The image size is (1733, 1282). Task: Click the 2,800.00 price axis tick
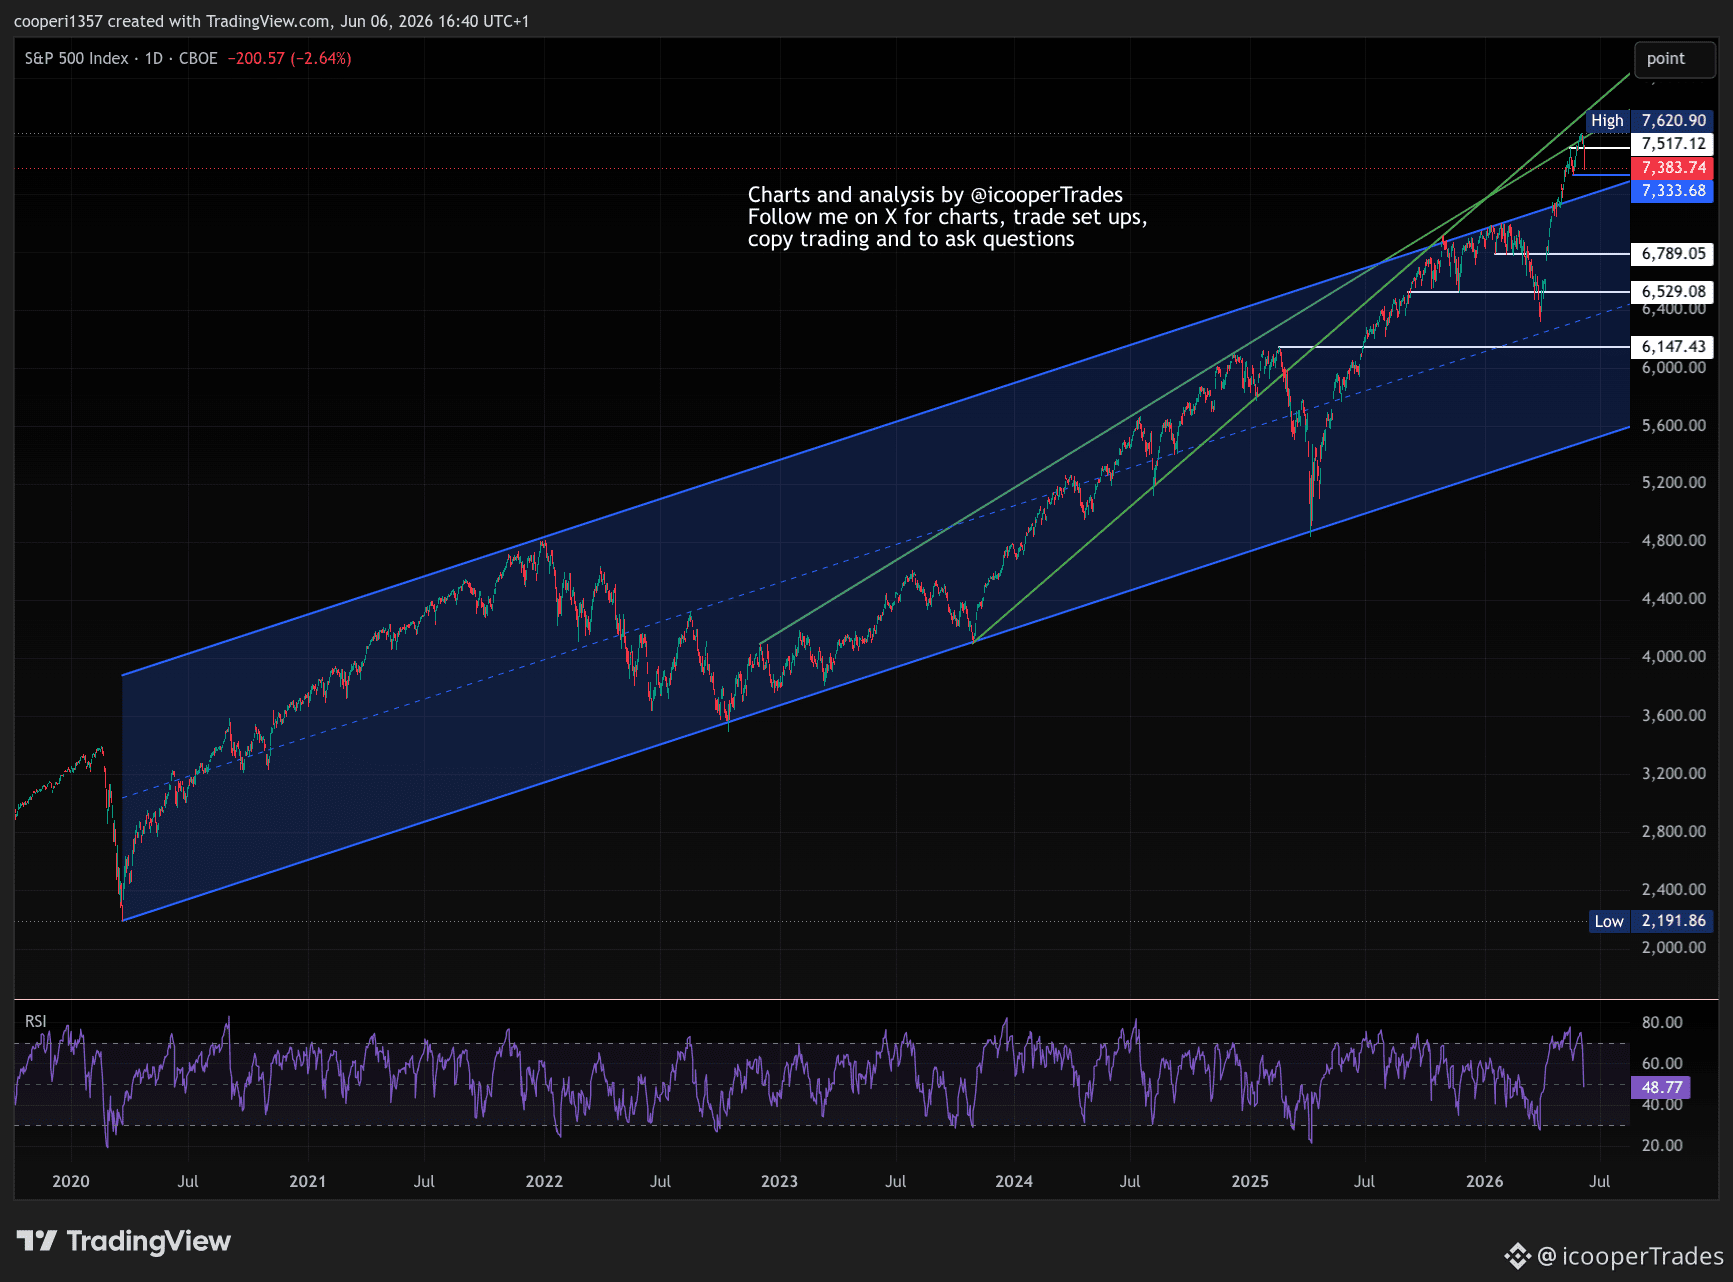1674,832
